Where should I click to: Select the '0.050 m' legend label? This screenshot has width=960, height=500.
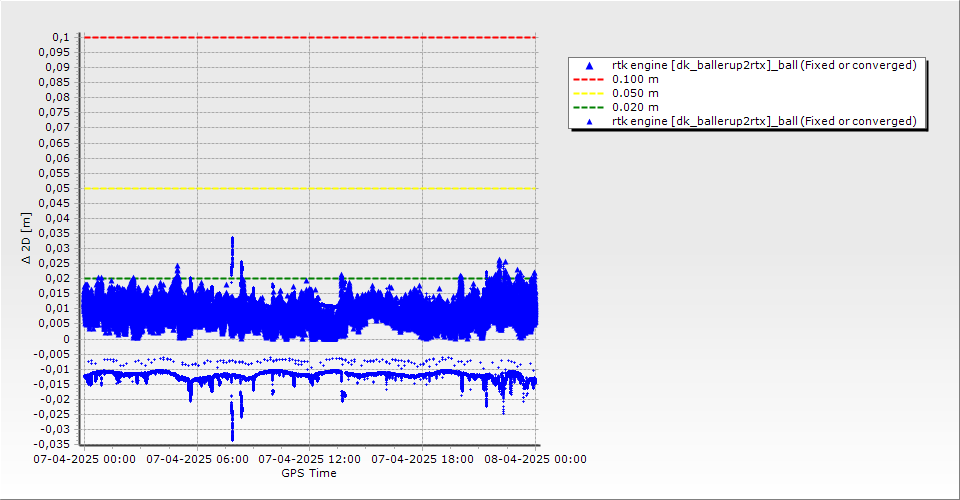(x=636, y=94)
